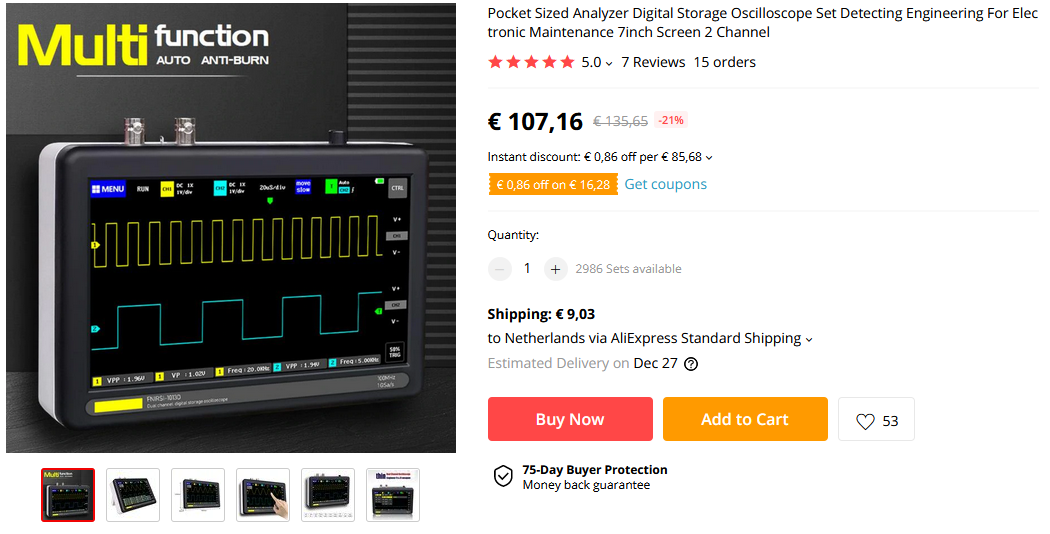Viewport: 1050px width, 534px height.
Task: Open the 7 Reviews link
Action: 653,62
